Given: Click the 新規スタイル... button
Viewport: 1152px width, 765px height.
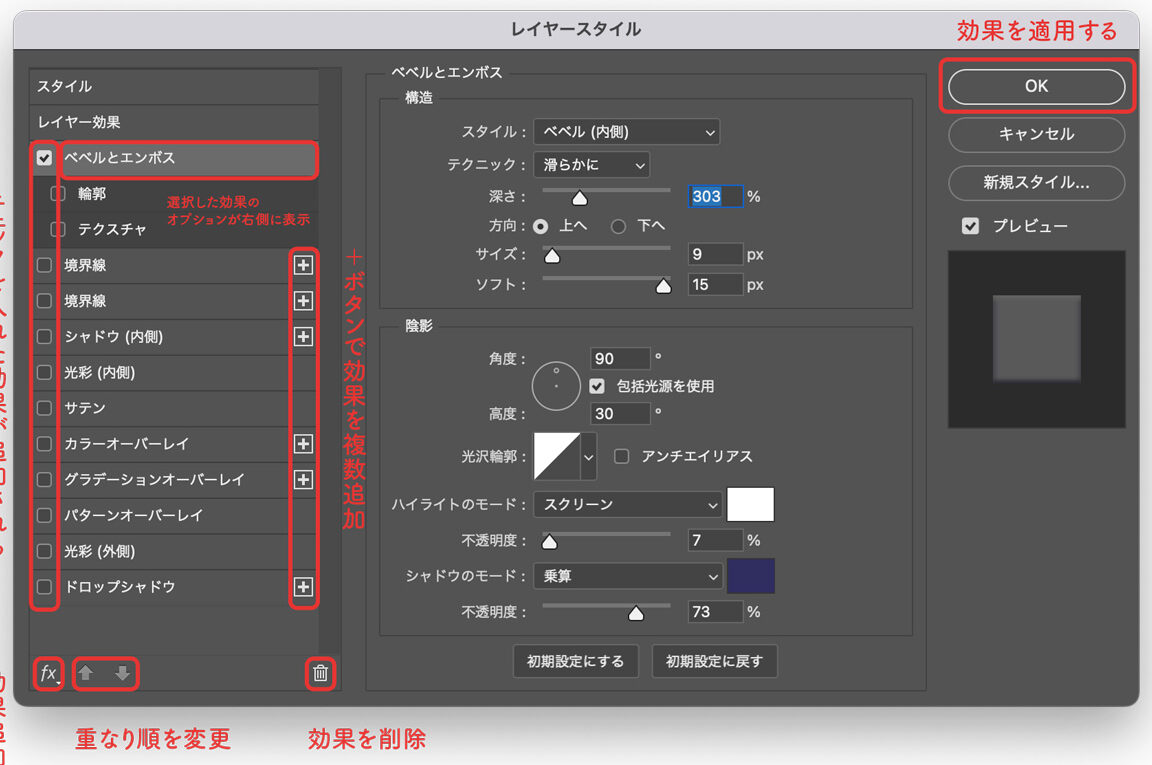Looking at the screenshot, I should [x=1037, y=183].
